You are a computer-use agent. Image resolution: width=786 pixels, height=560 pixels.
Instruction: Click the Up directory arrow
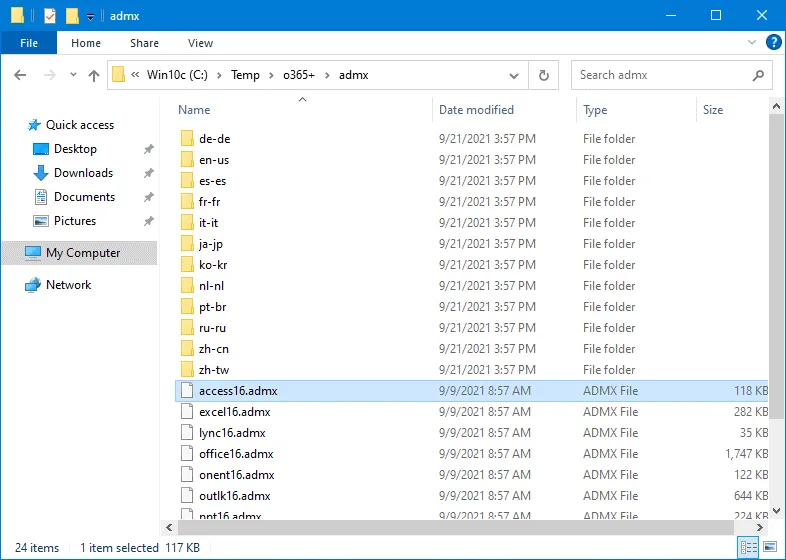click(94, 75)
